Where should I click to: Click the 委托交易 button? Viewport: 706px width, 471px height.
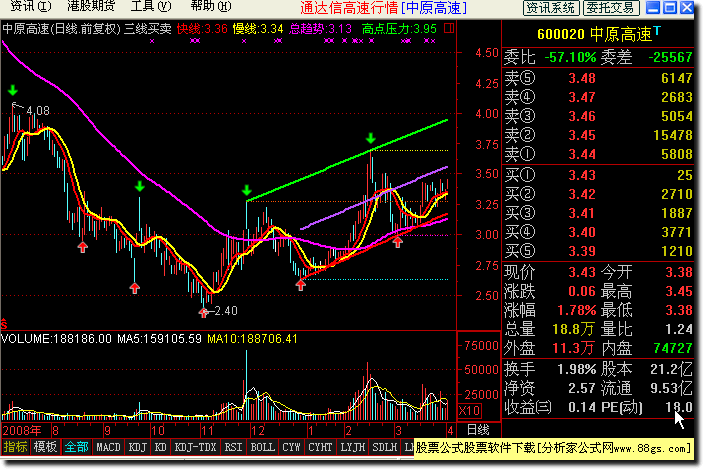point(611,8)
